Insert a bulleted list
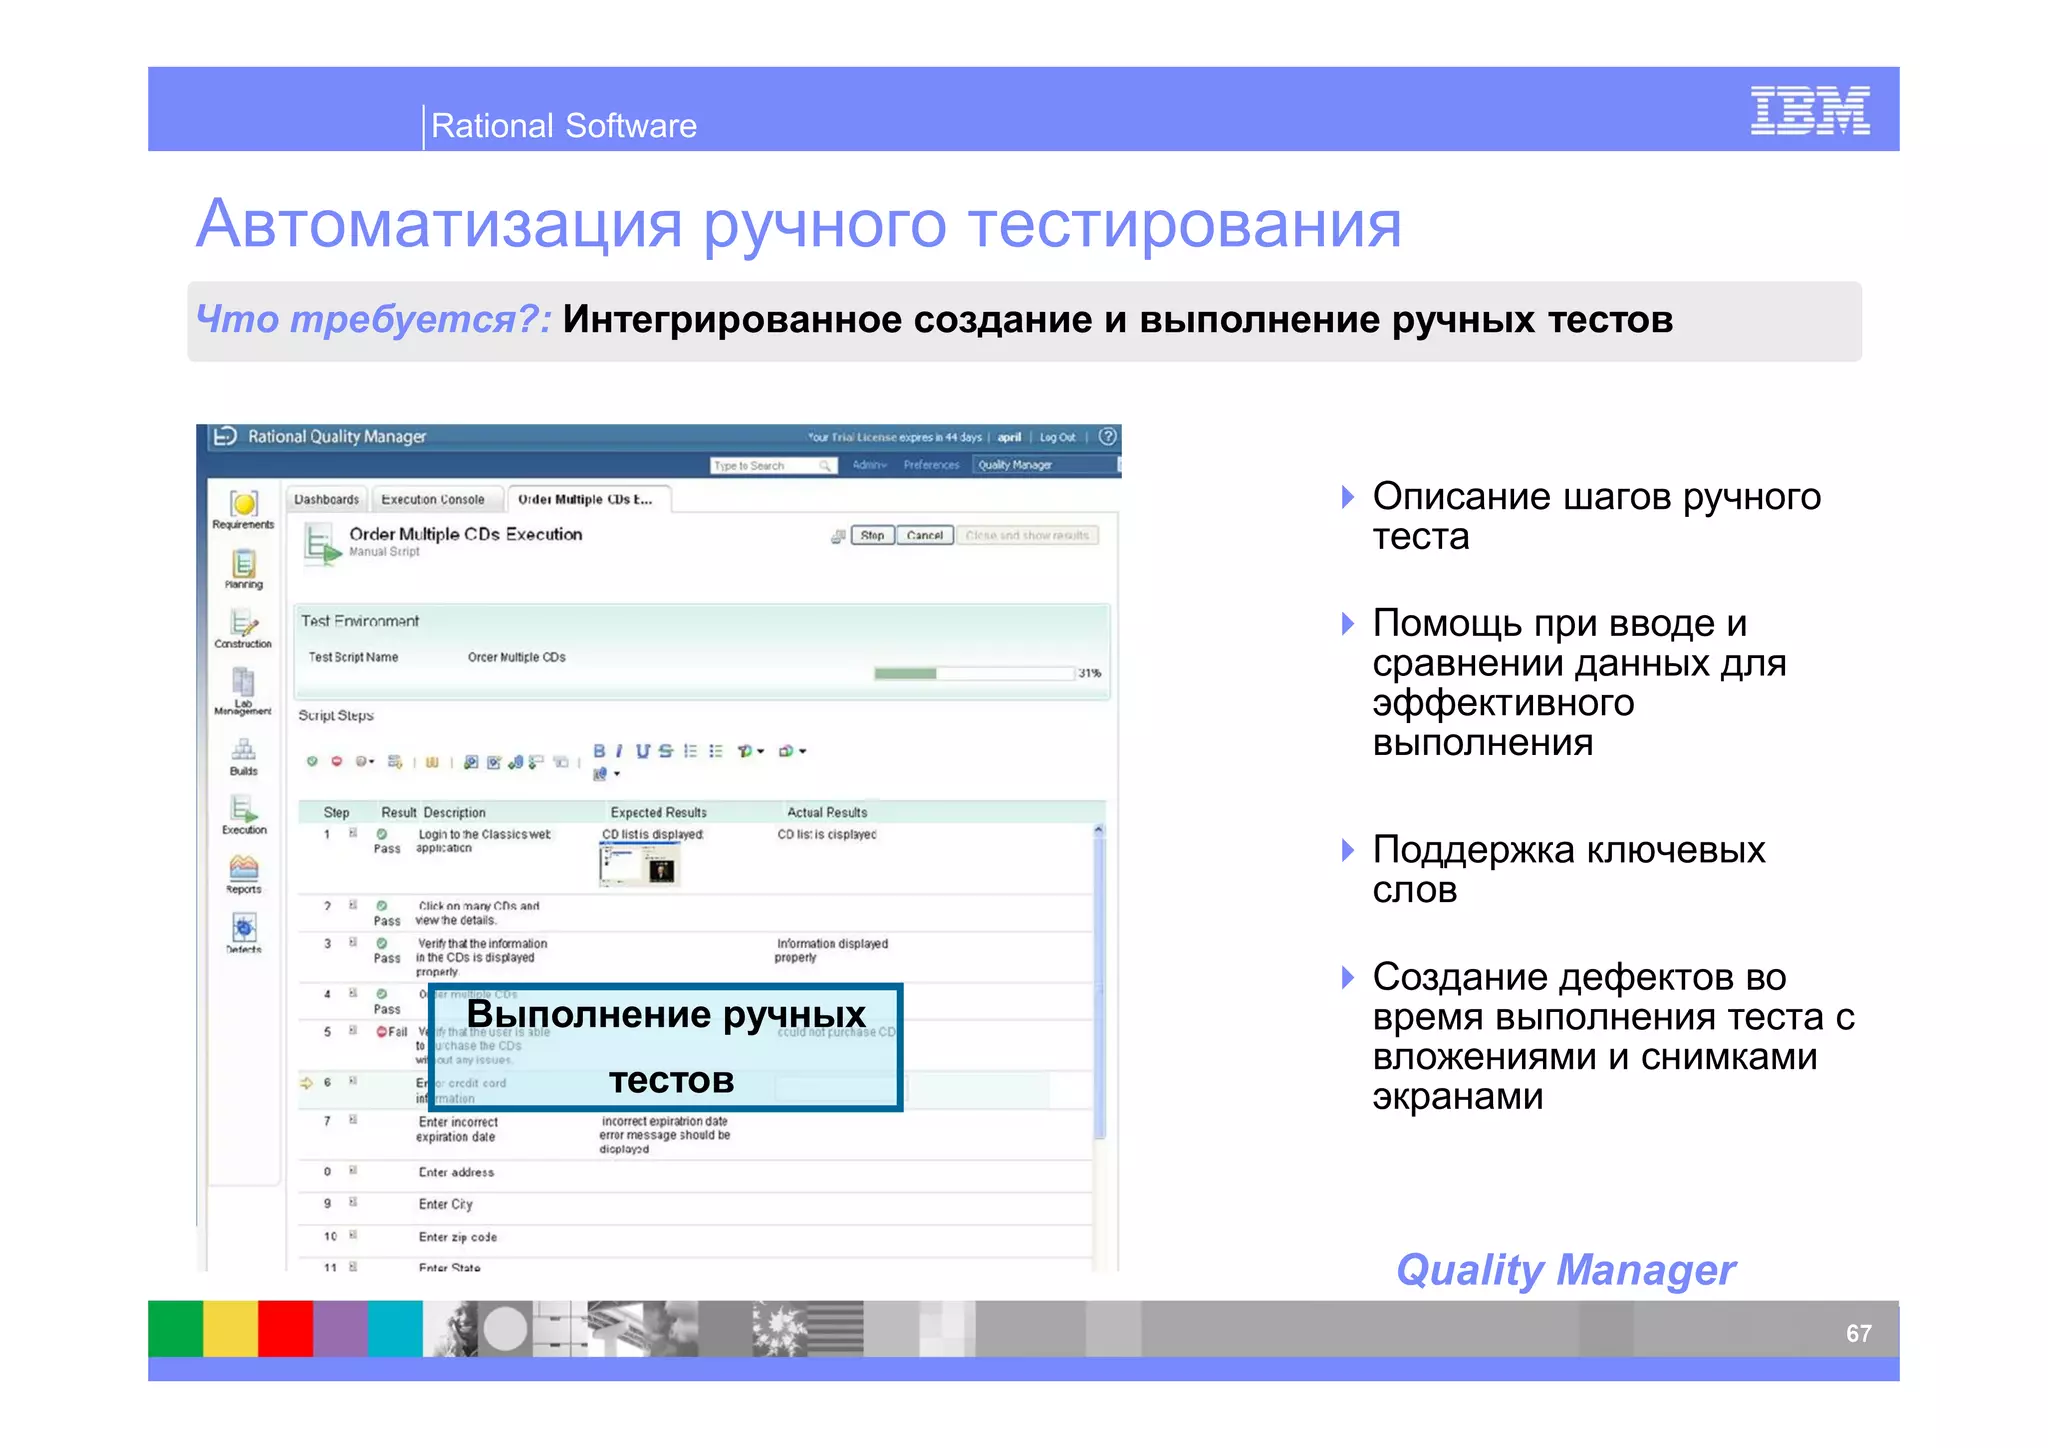 click(x=715, y=751)
